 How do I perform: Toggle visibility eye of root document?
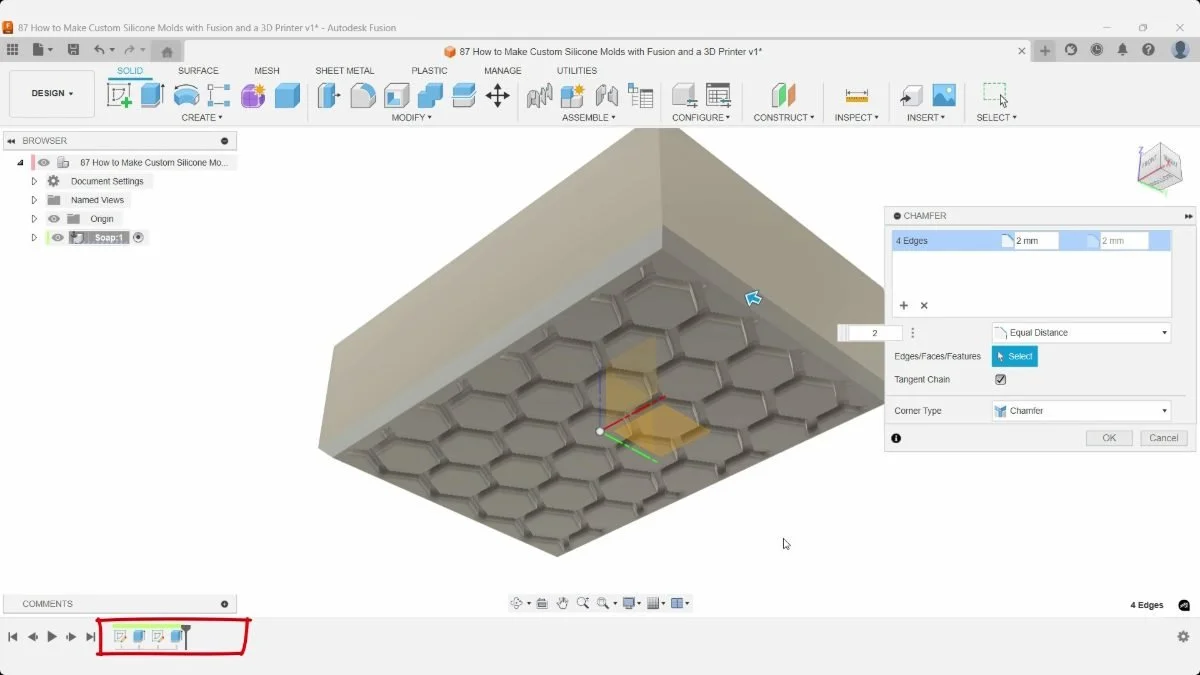[44, 162]
